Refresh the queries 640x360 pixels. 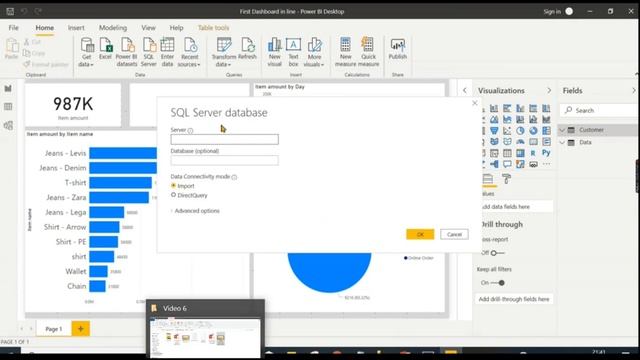click(x=247, y=49)
